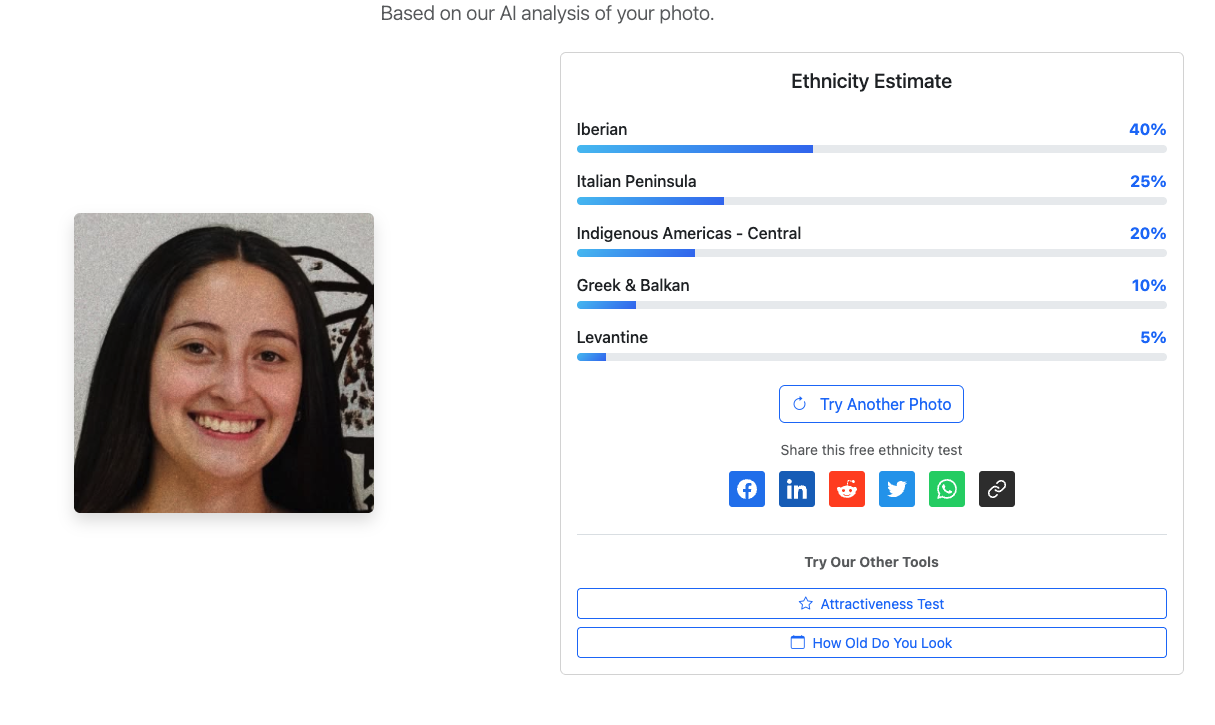1215x725 pixels.
Task: Post results using the Reddit icon
Action: tap(847, 489)
